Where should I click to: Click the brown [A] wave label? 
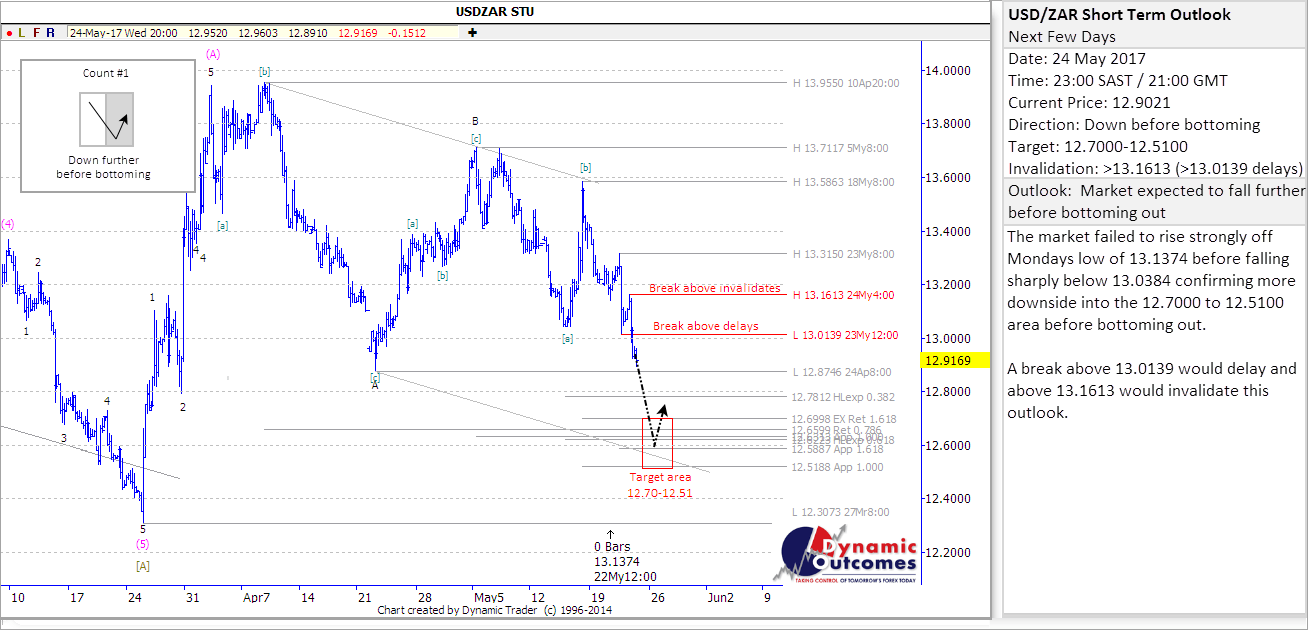click(142, 566)
